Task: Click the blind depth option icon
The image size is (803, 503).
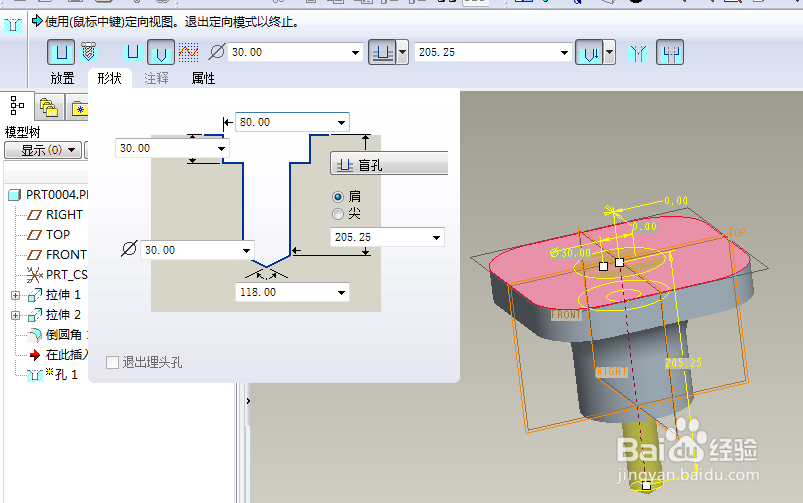Action: pos(382,52)
